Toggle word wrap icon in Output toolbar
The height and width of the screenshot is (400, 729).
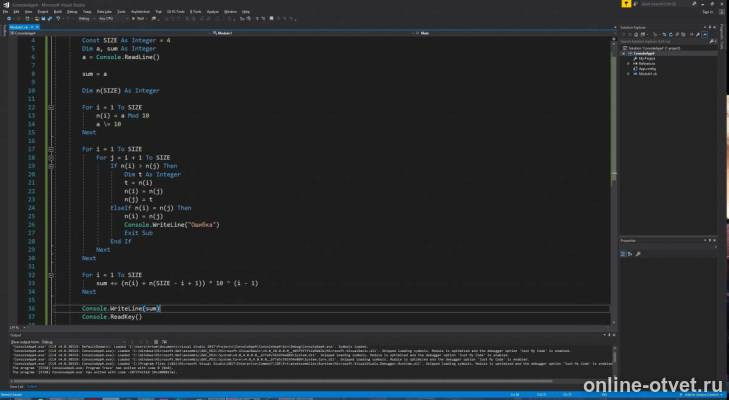(x=164, y=342)
